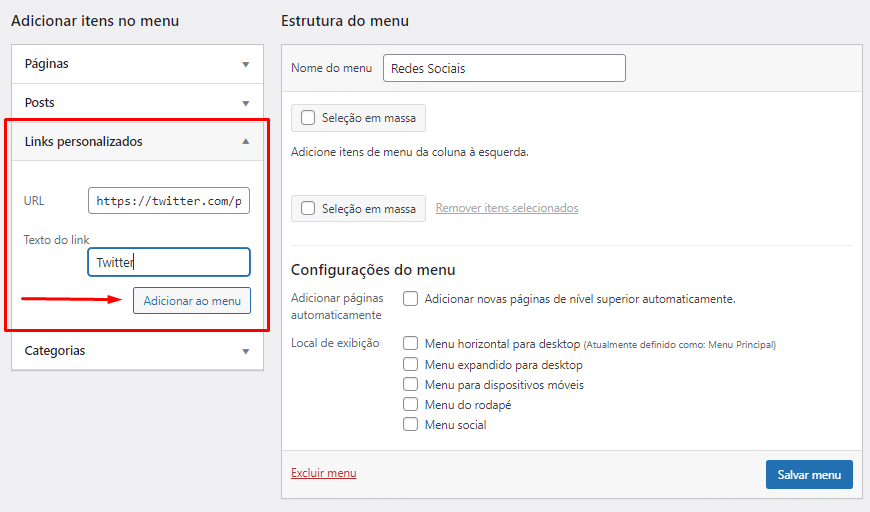This screenshot has height=512, width=870.
Task: Enable automatic adding of top-level pages
Action: (410, 298)
